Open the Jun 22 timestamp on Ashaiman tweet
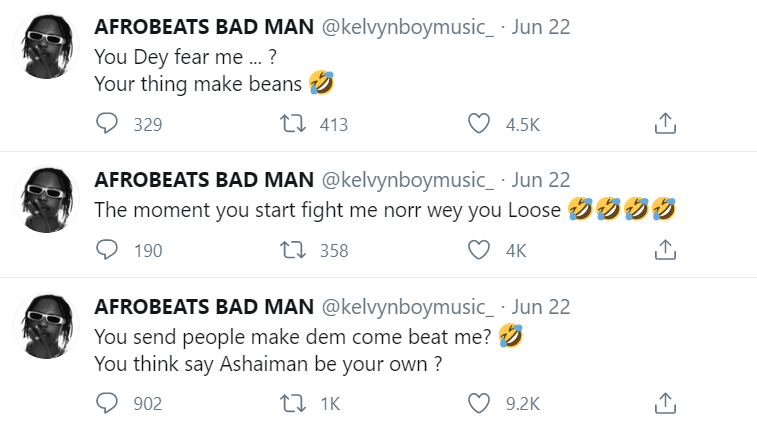757x422 pixels. 540,306
